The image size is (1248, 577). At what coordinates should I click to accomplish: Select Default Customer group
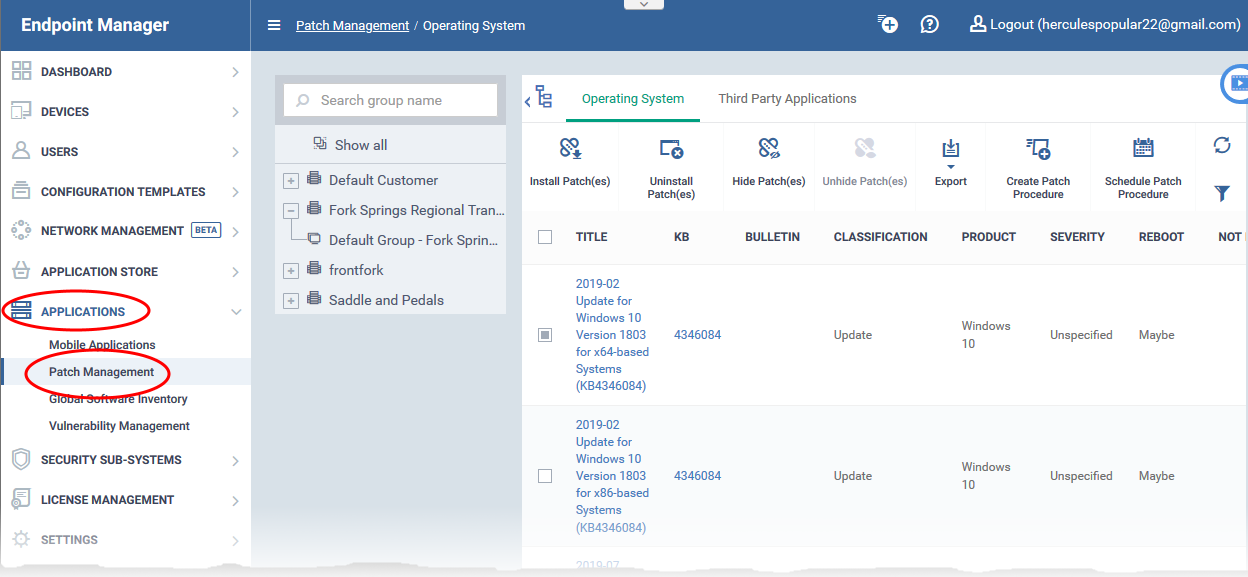click(x=383, y=180)
